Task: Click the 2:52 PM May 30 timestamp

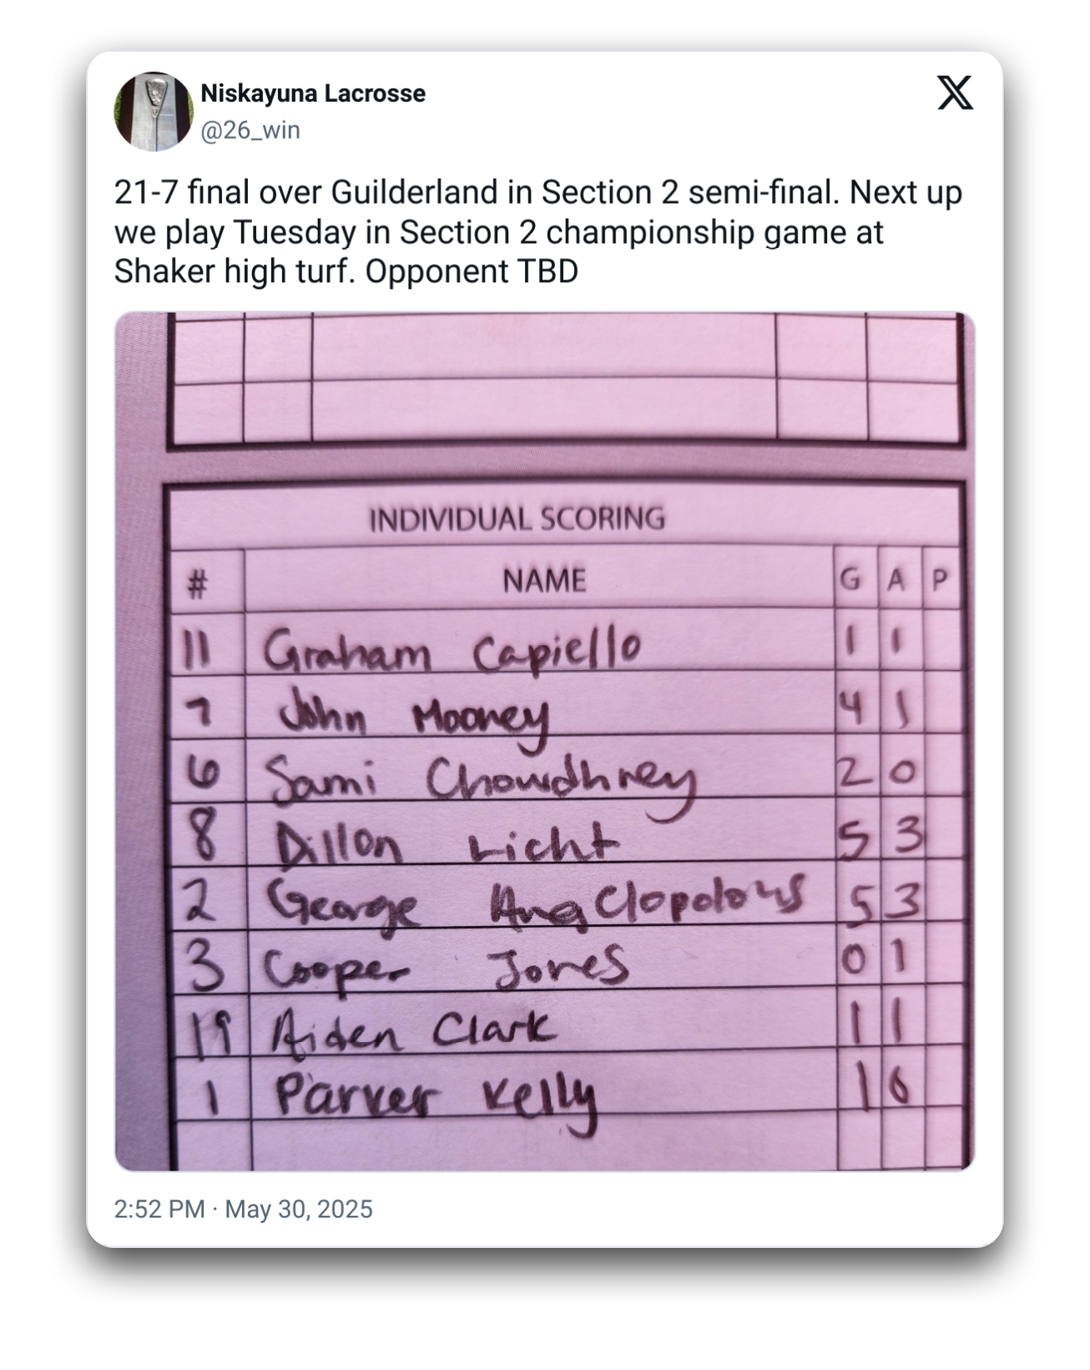Action: pos(243,1209)
